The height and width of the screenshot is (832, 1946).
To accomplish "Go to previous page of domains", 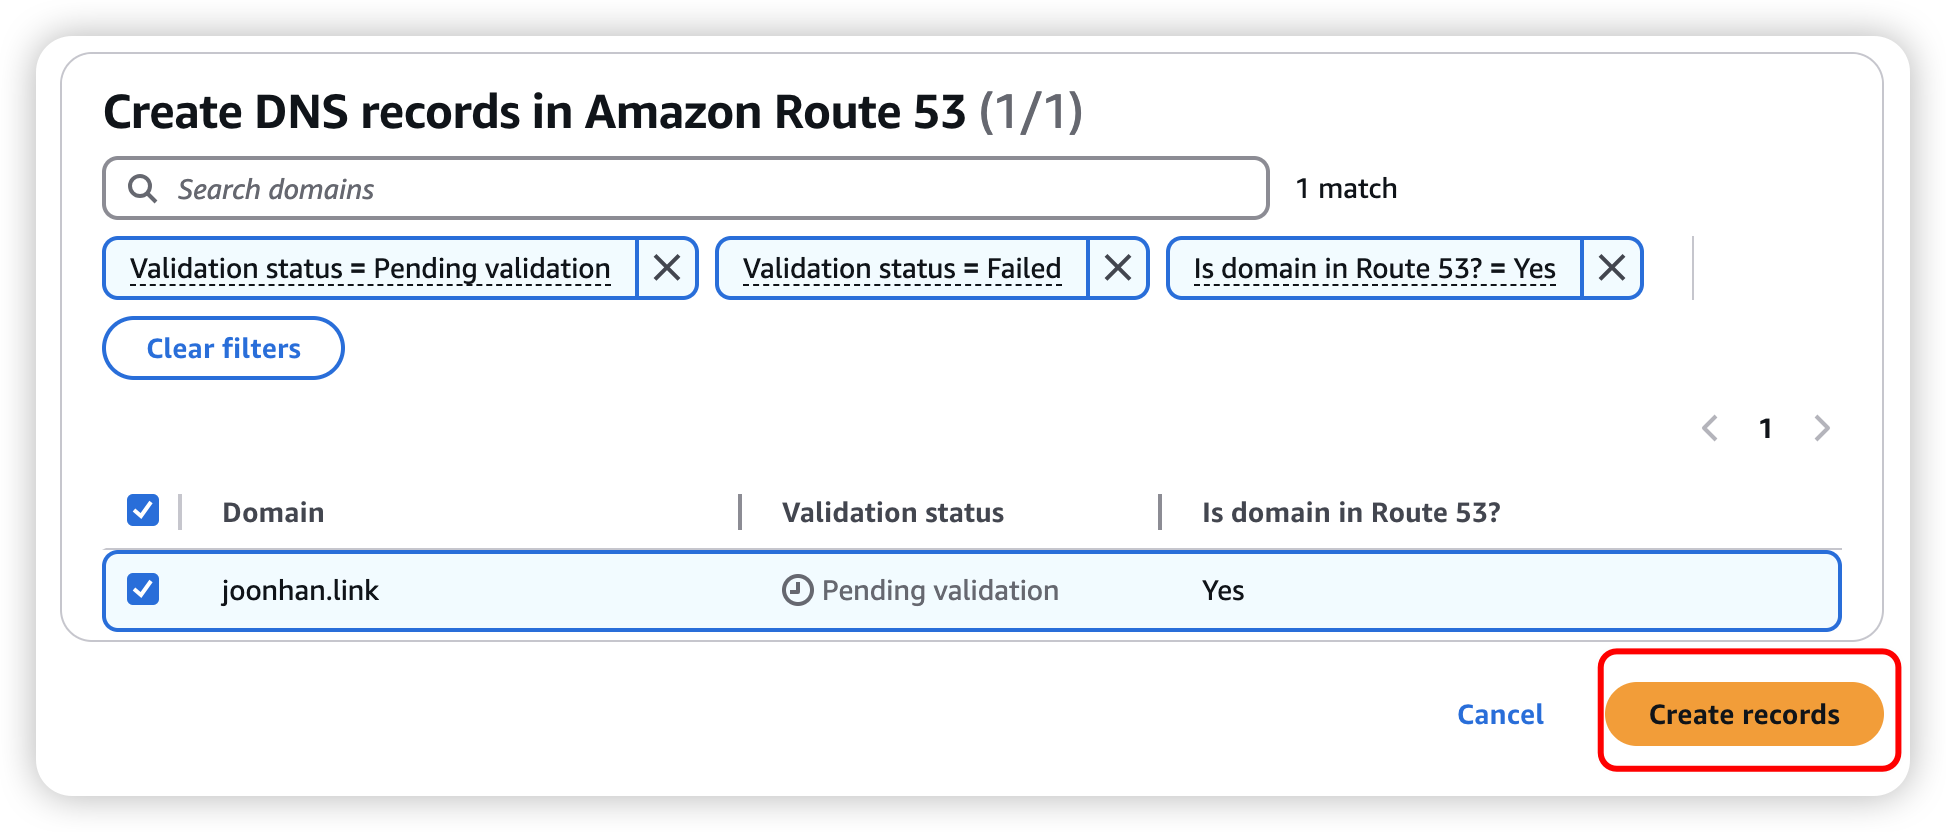I will point(1710,428).
